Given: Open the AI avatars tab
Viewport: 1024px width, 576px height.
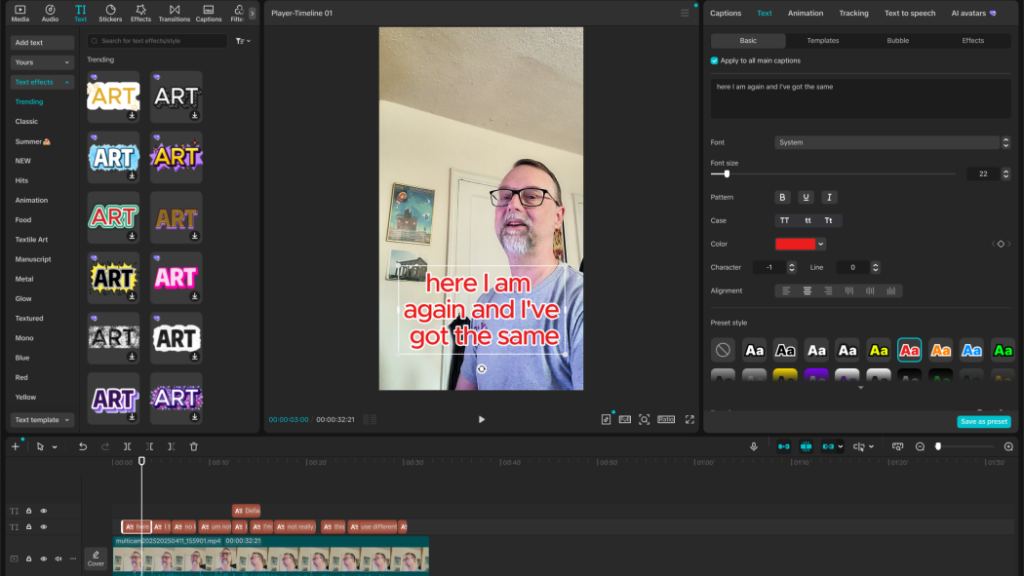Looking at the screenshot, I should 974,13.
